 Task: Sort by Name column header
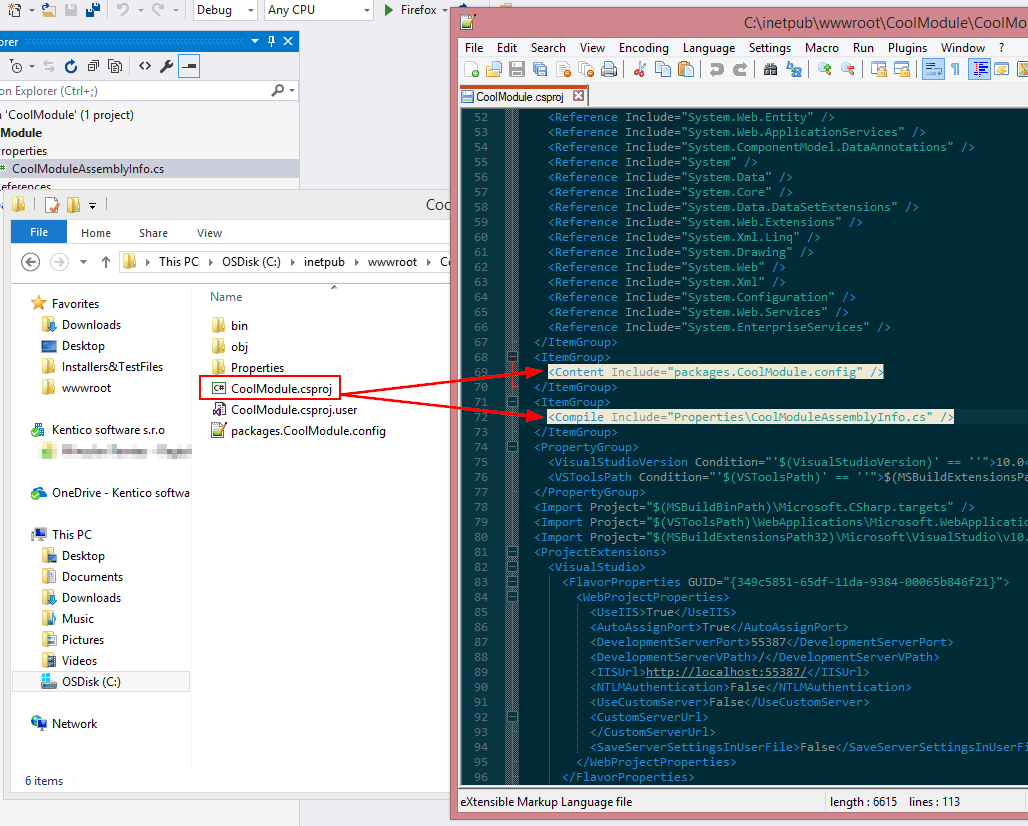click(x=226, y=297)
